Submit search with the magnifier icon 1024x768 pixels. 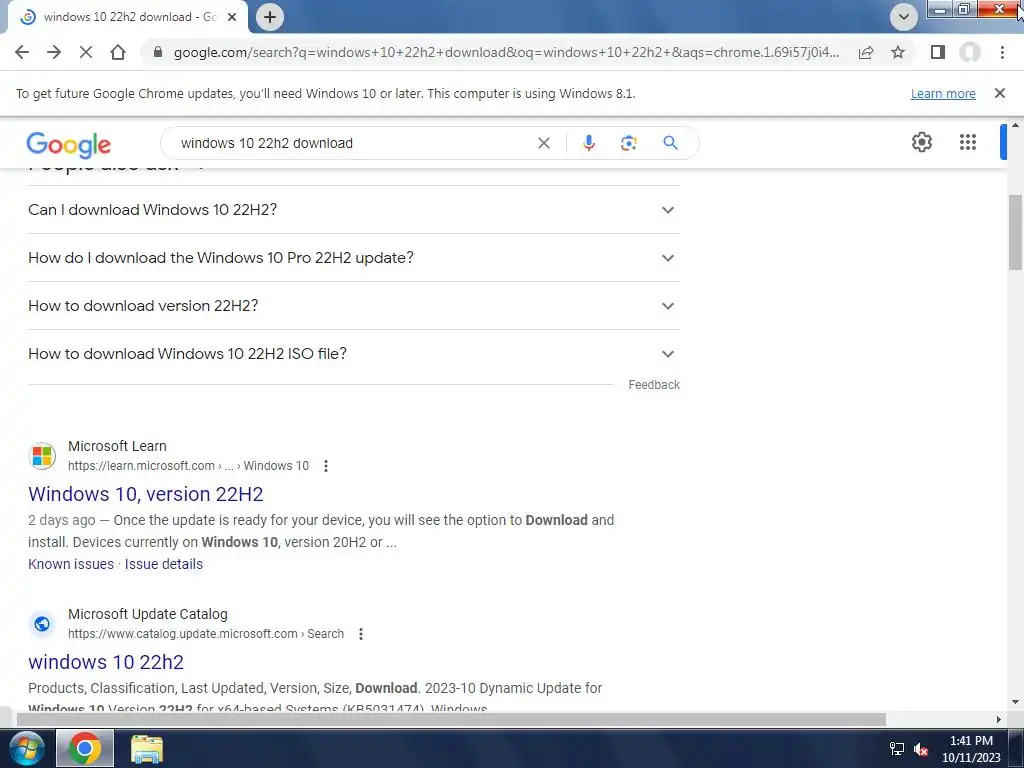click(x=671, y=143)
